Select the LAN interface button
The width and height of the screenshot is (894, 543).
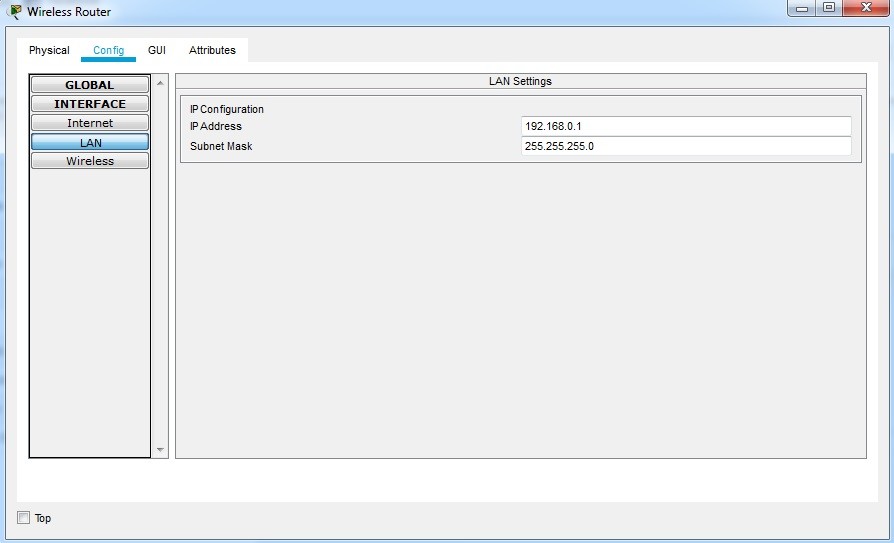[x=90, y=142]
